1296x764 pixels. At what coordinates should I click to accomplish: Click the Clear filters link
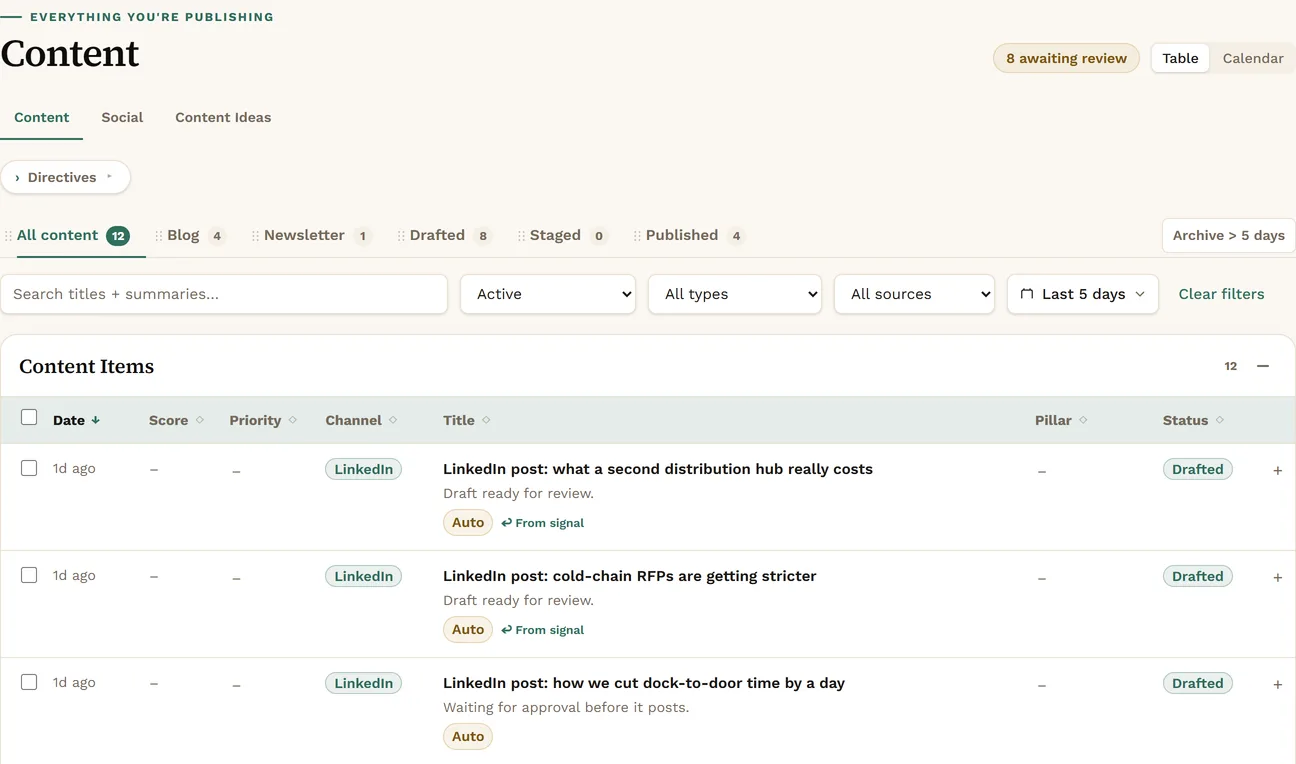coord(1221,294)
